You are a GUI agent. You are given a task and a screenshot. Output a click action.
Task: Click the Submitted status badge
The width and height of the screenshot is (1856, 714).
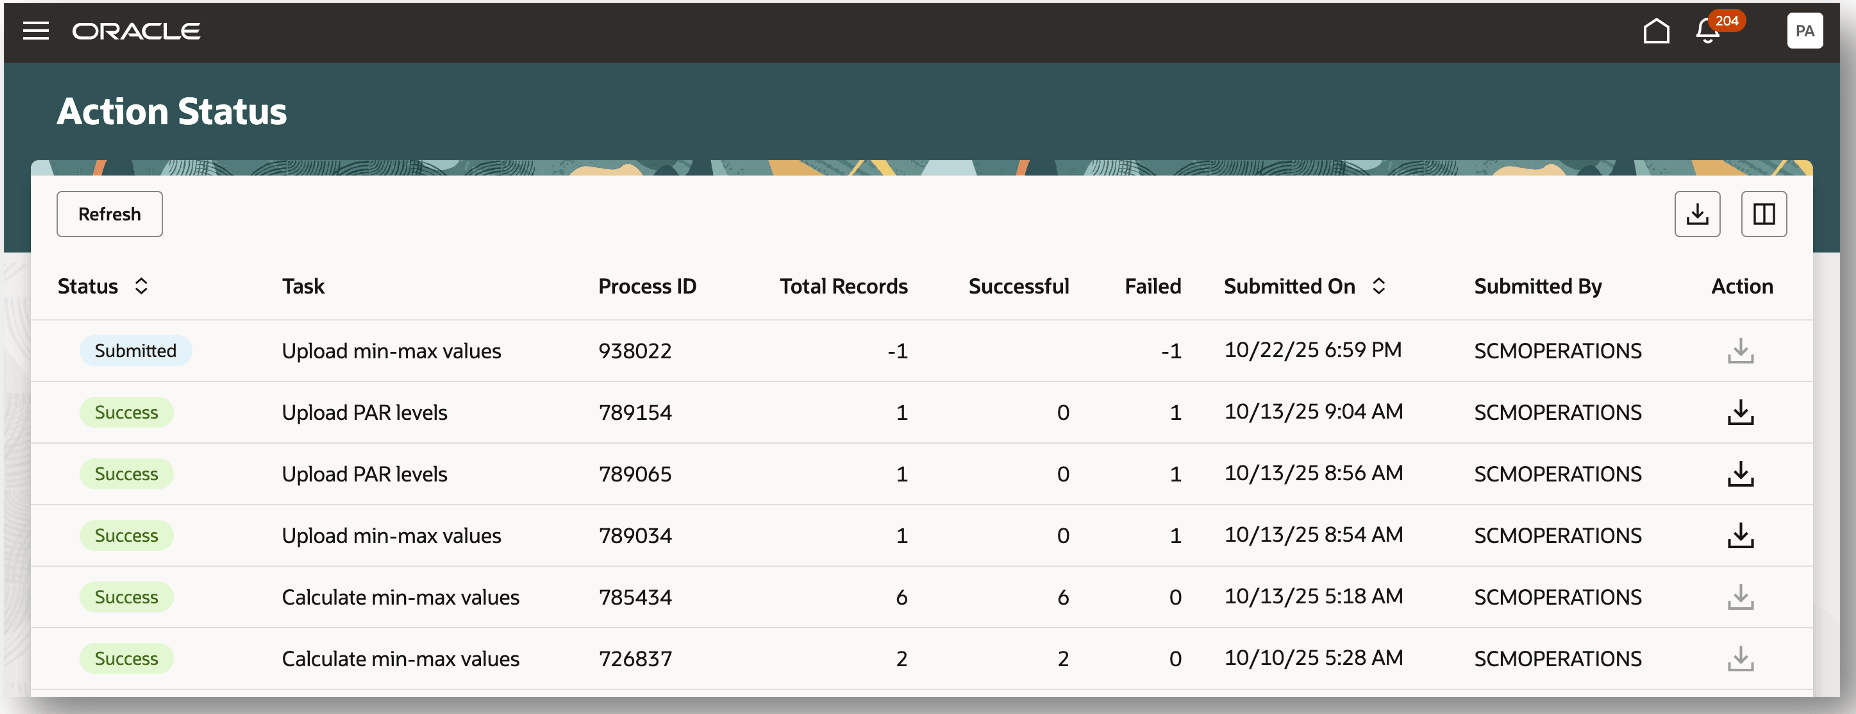coord(135,351)
